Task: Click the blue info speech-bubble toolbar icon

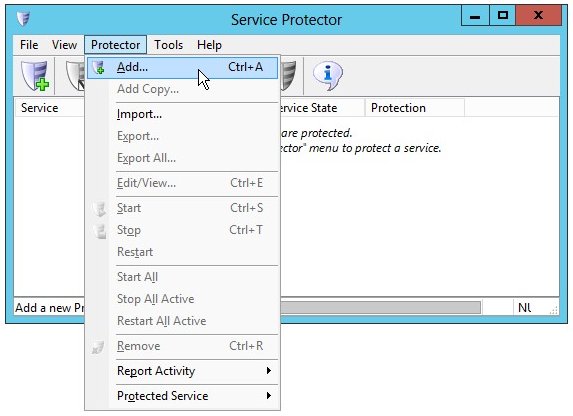Action: click(328, 75)
